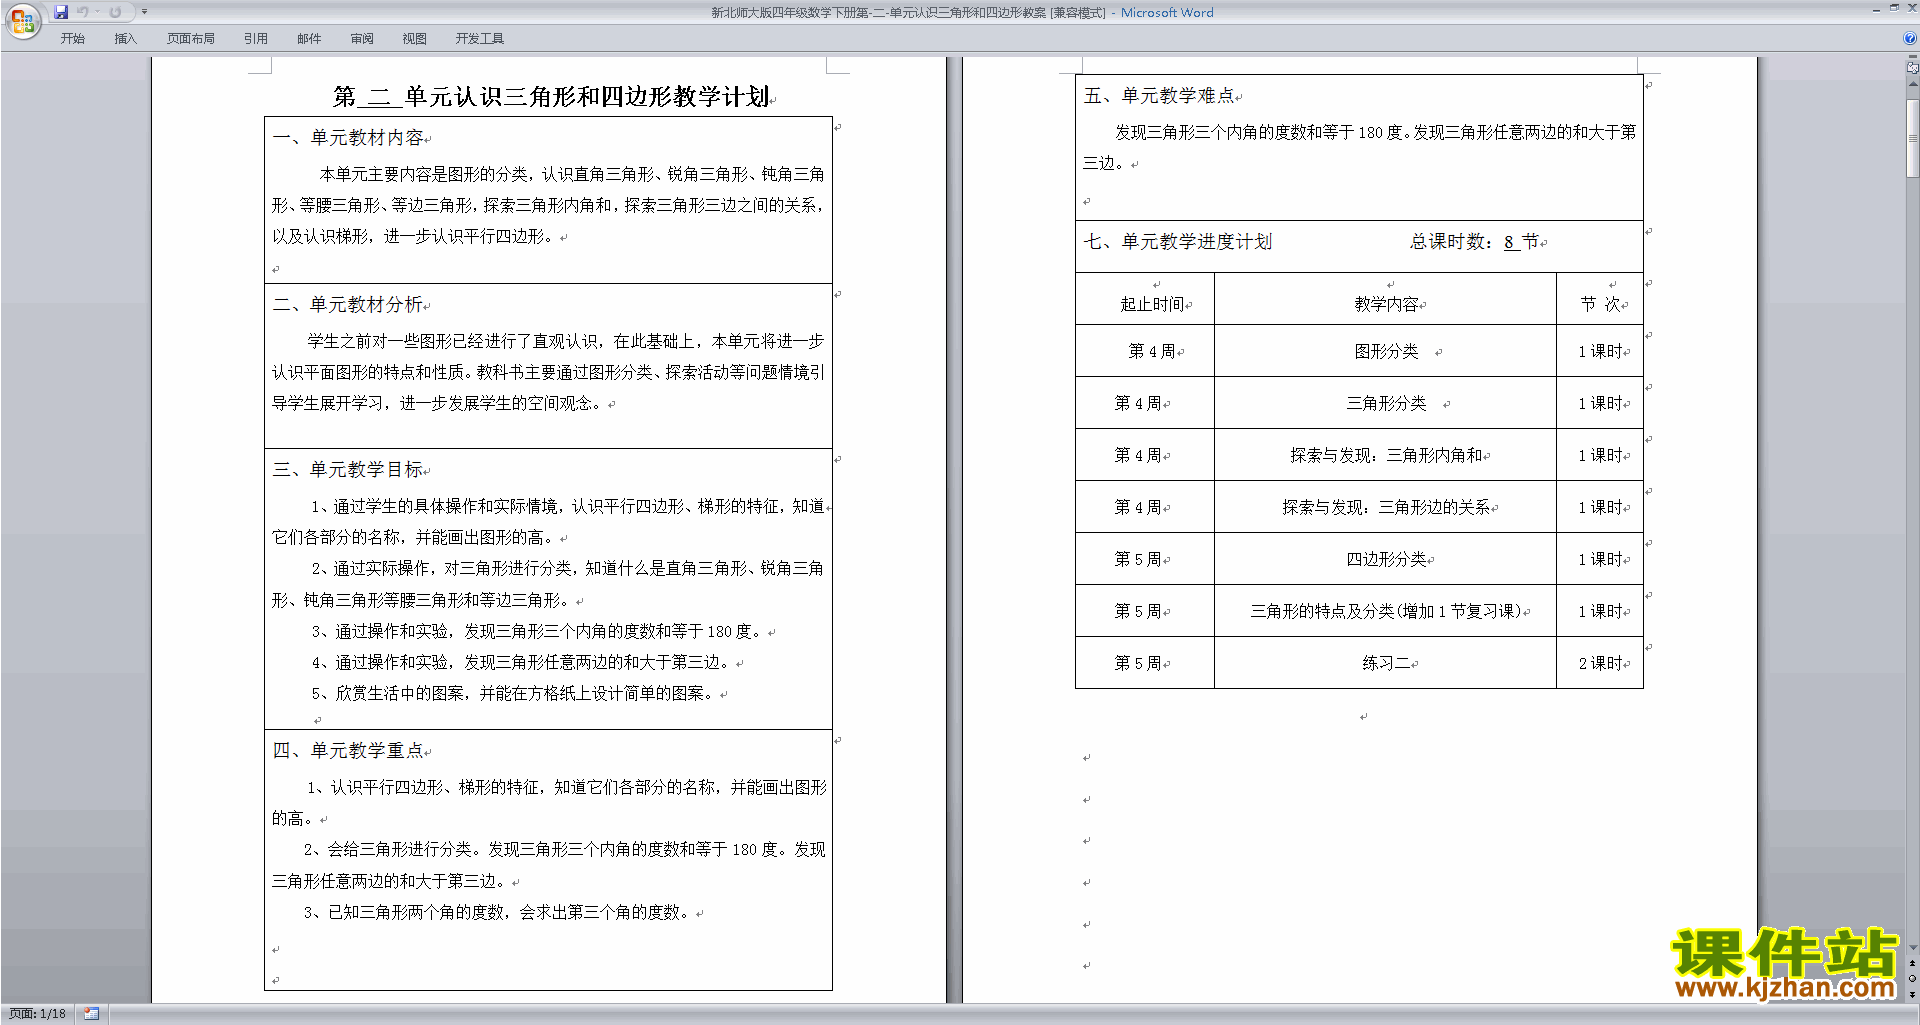Image resolution: width=1920 pixels, height=1025 pixels.
Task: Click the macro recording icon in status bar
Action: point(91,1014)
